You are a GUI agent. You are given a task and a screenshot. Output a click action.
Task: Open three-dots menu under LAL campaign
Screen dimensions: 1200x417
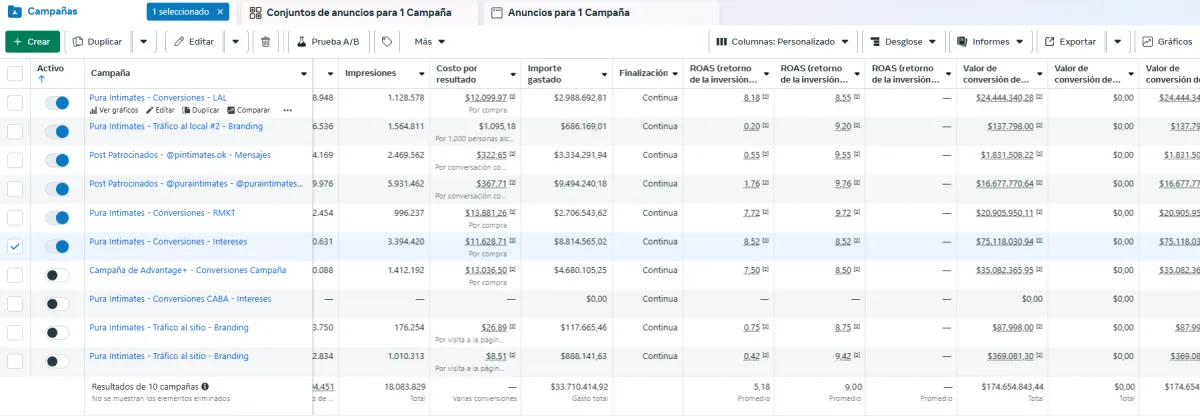tap(288, 110)
